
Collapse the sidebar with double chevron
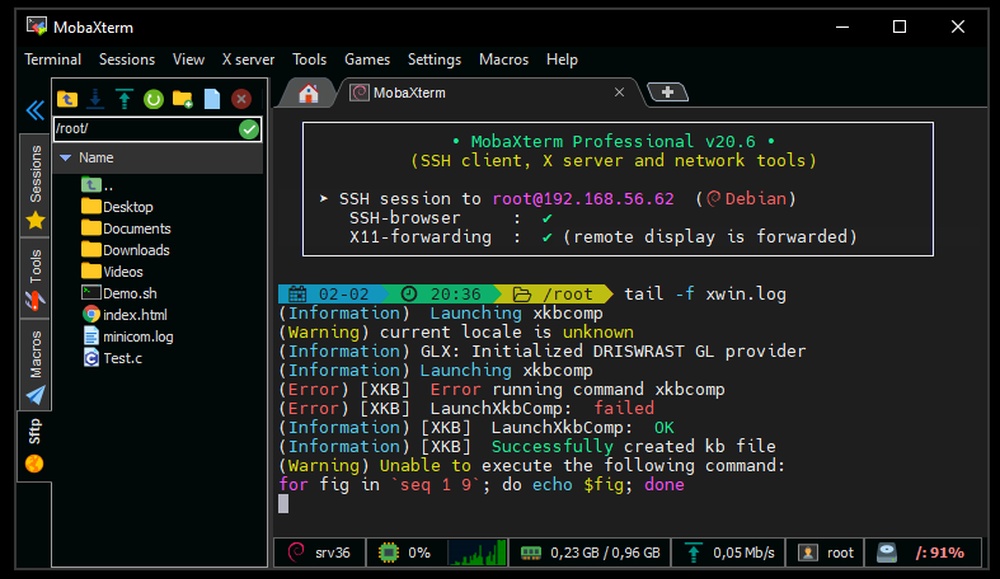[34, 110]
